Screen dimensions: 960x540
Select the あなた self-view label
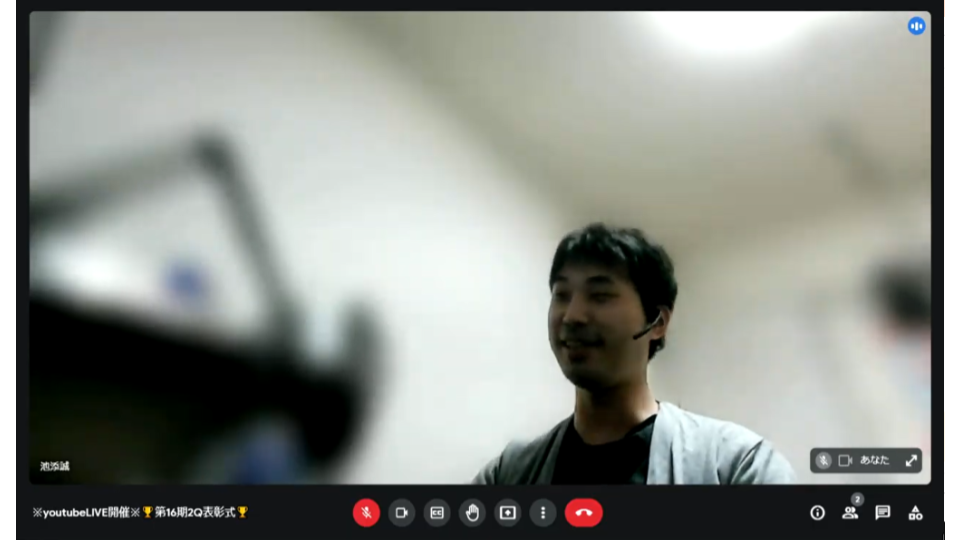click(x=874, y=460)
